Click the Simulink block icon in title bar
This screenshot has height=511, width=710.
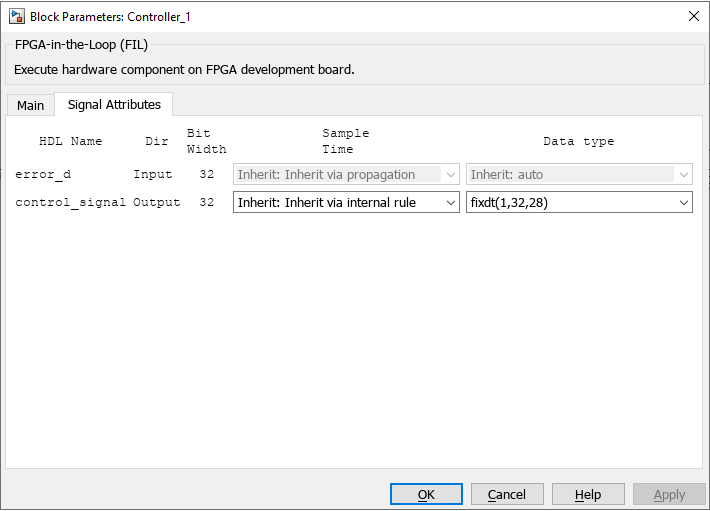tap(17, 16)
